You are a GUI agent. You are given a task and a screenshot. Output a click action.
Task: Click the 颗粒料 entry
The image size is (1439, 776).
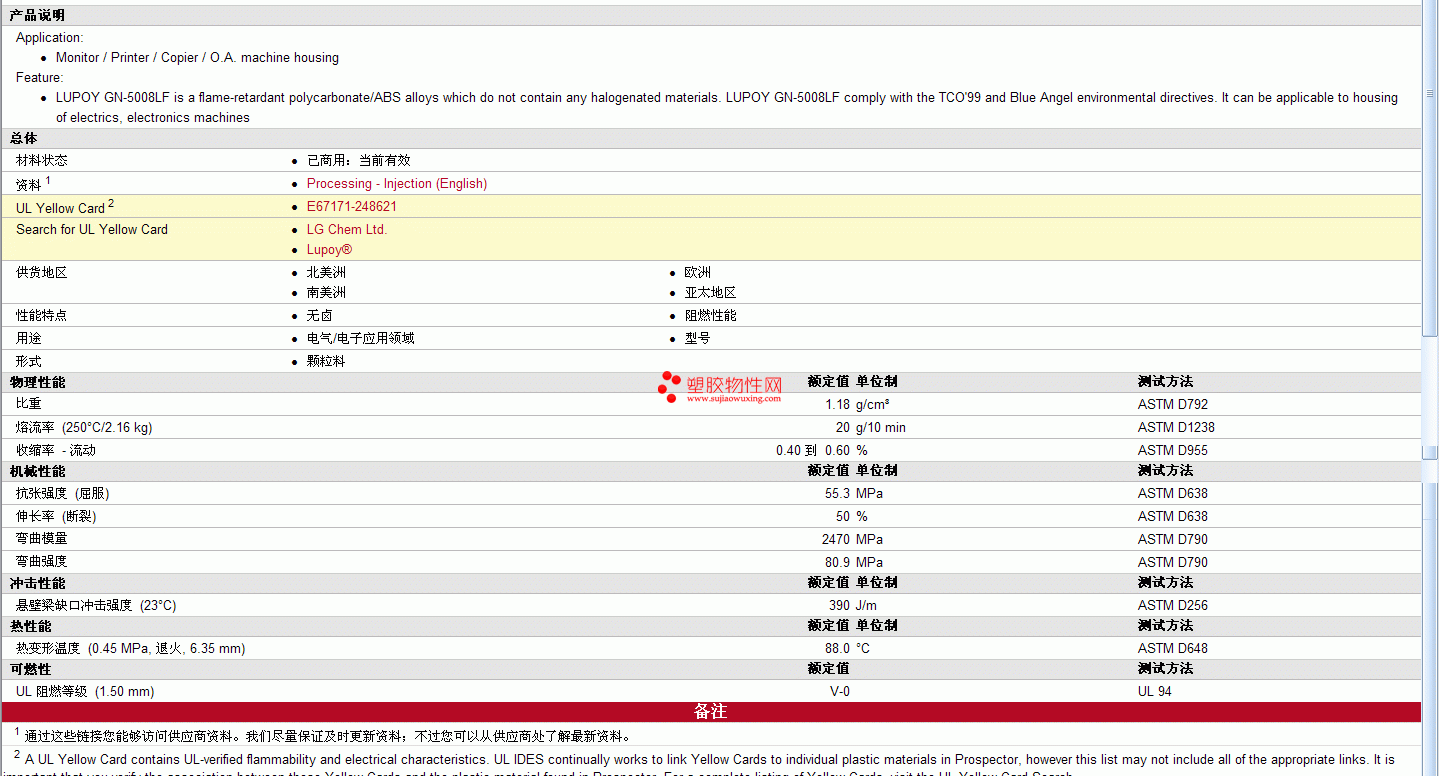click(x=326, y=361)
